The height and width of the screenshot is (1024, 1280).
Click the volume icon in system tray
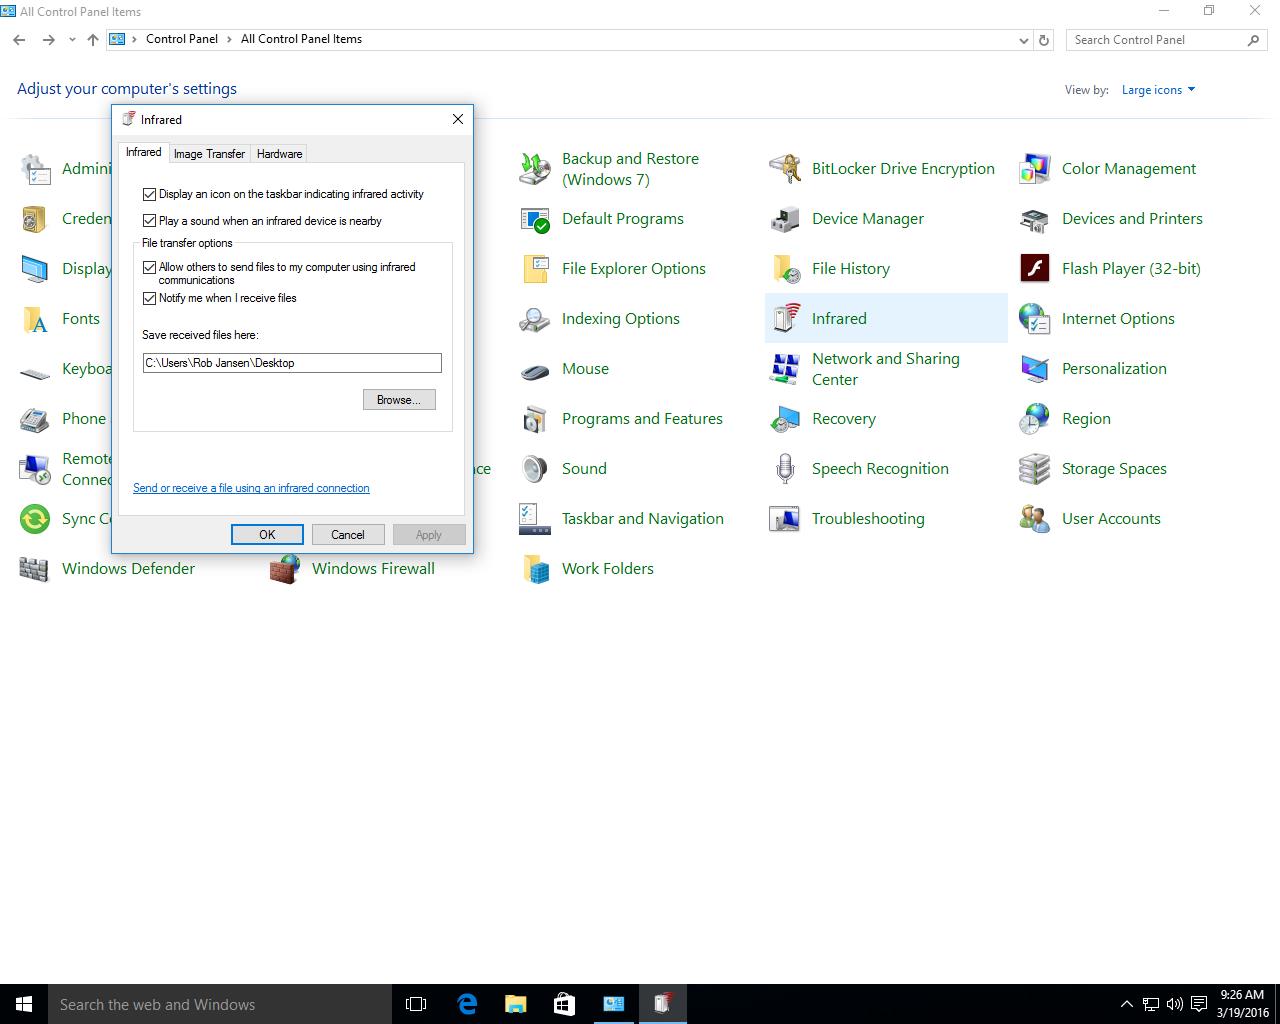pyautogui.click(x=1174, y=1004)
